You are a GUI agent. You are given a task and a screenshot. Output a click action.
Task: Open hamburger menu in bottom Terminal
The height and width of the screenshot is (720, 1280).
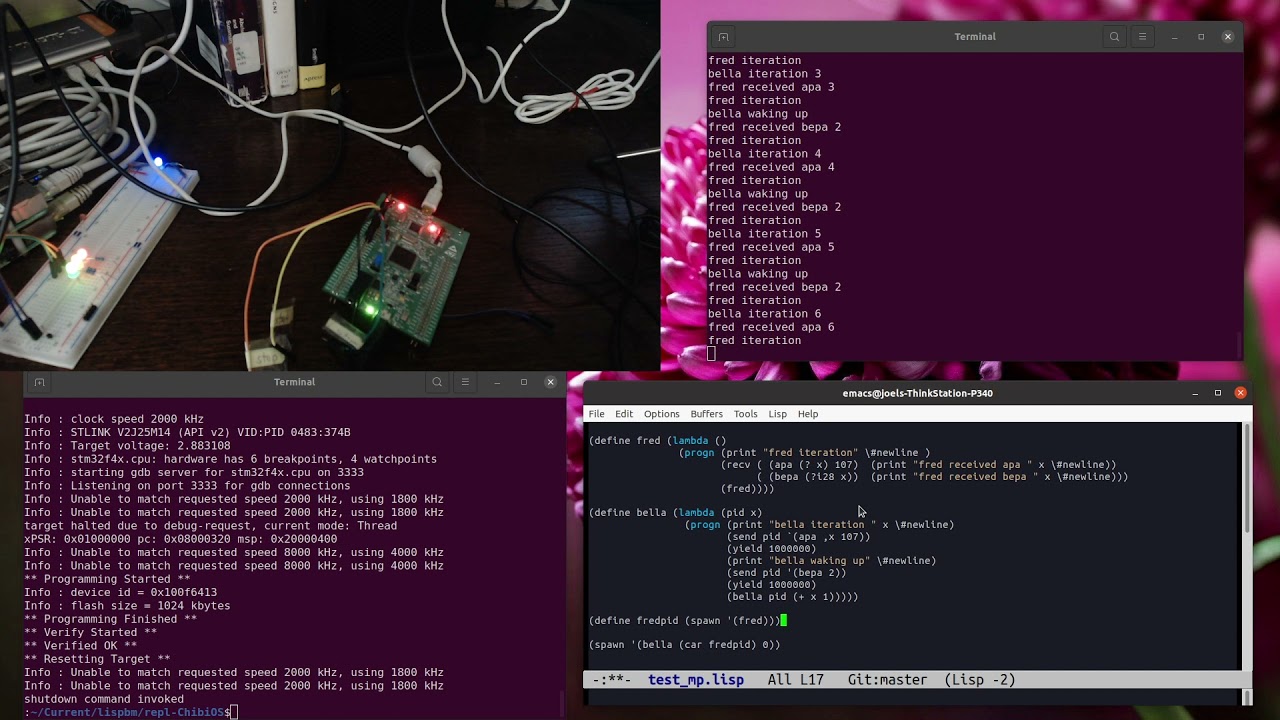465,382
